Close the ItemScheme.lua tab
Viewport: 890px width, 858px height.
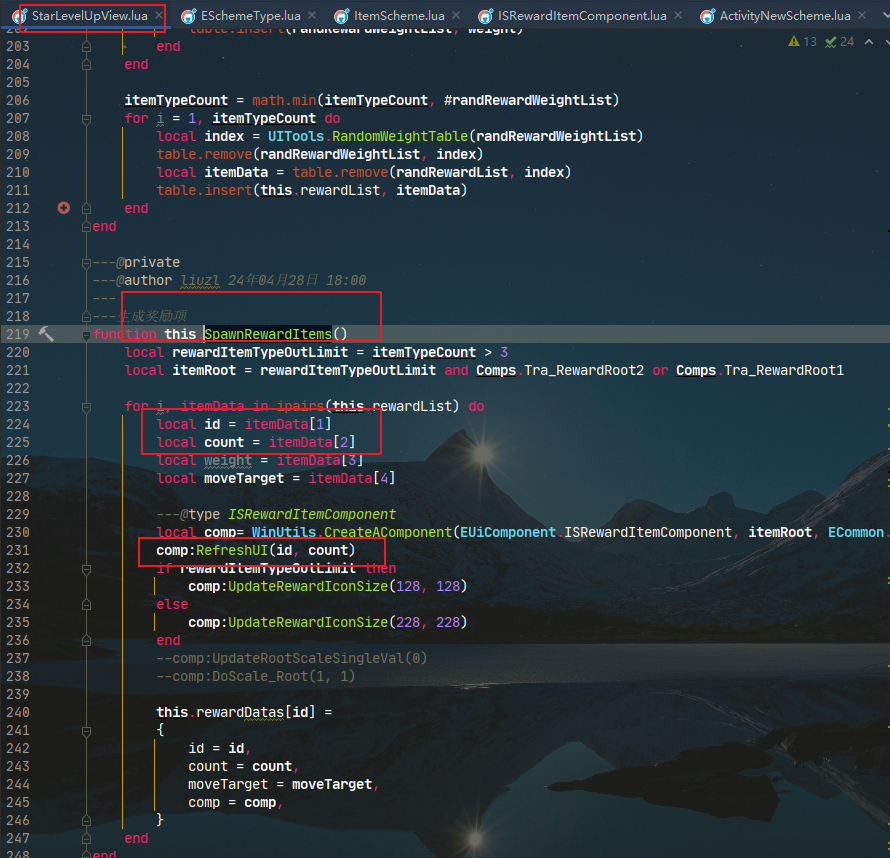(x=456, y=15)
